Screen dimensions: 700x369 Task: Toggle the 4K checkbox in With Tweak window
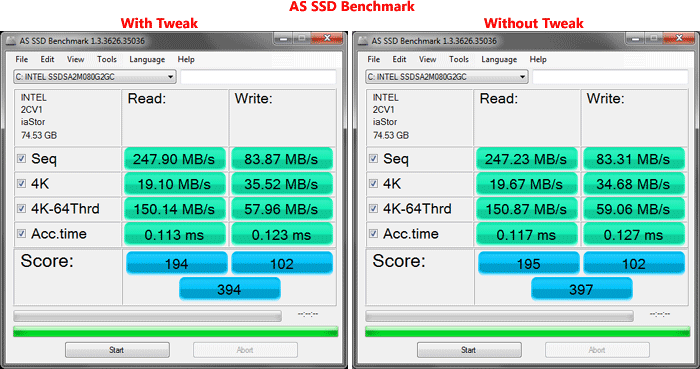21,183
